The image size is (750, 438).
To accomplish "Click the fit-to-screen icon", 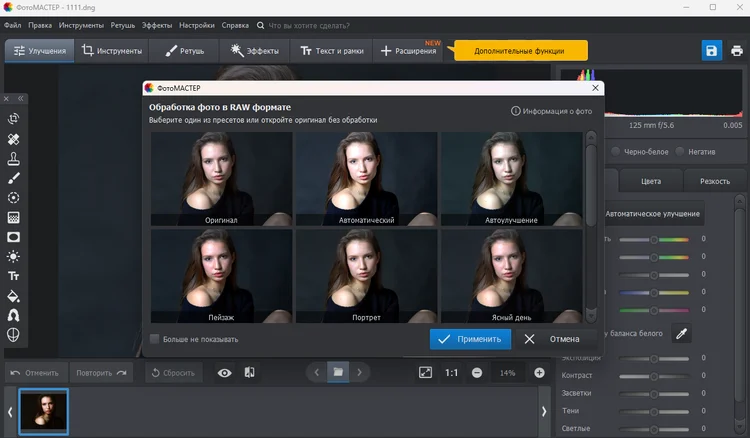I will (x=425, y=373).
